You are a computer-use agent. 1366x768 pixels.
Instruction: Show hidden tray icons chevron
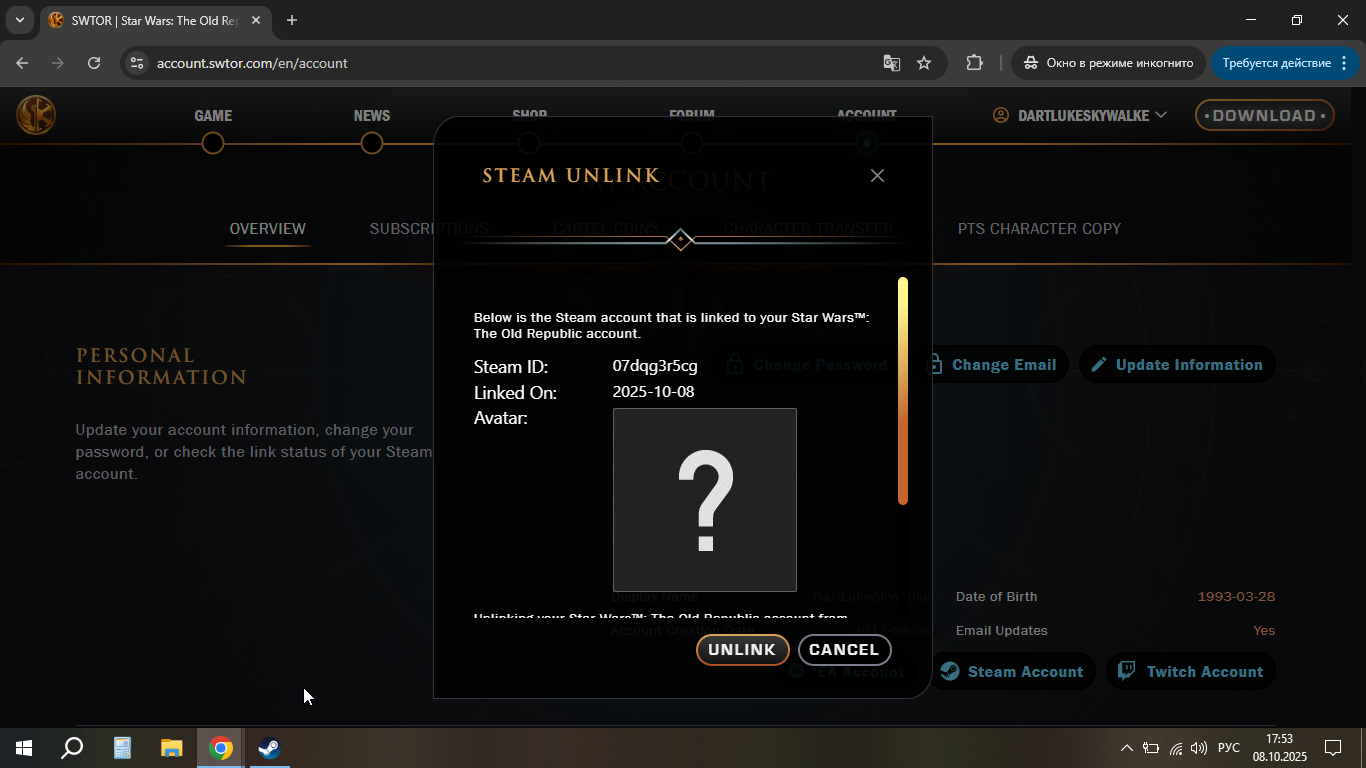tap(1127, 748)
